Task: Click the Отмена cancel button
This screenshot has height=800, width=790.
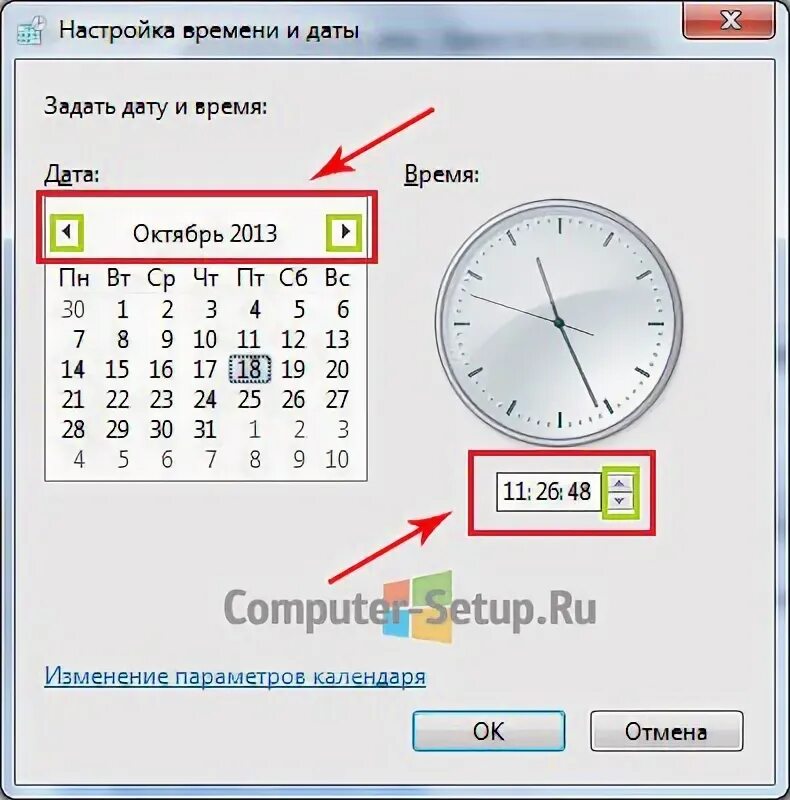Action: click(666, 731)
